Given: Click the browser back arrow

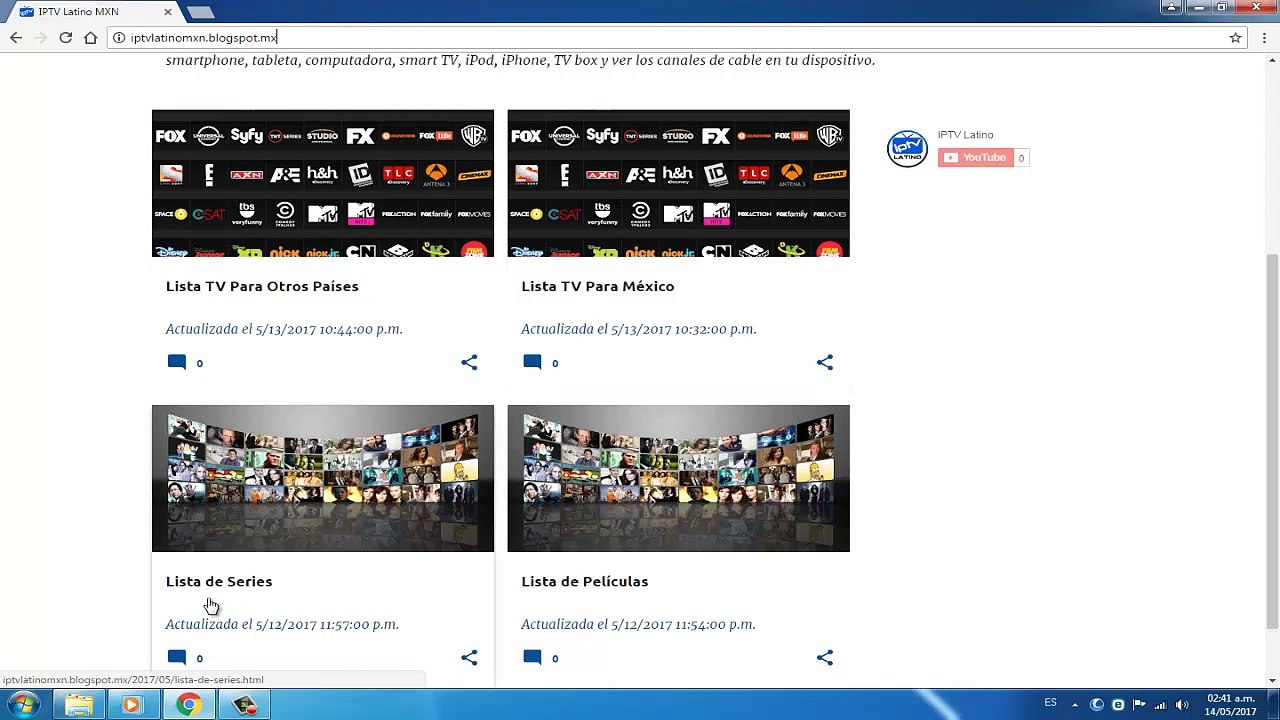Looking at the screenshot, I should pyautogui.click(x=16, y=37).
